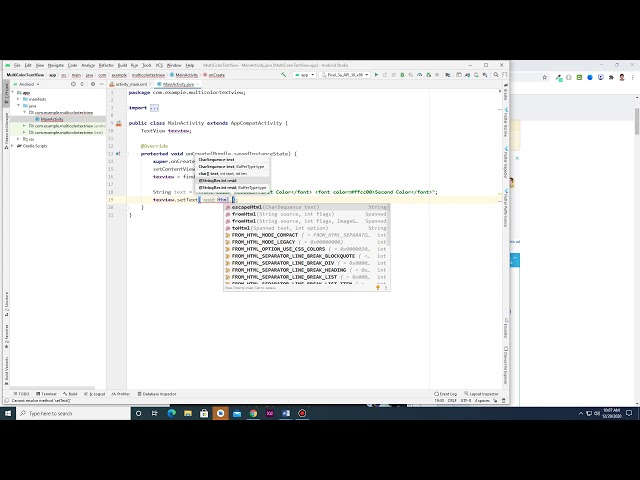
Task: Open Task View on the taskbar
Action: point(154,413)
